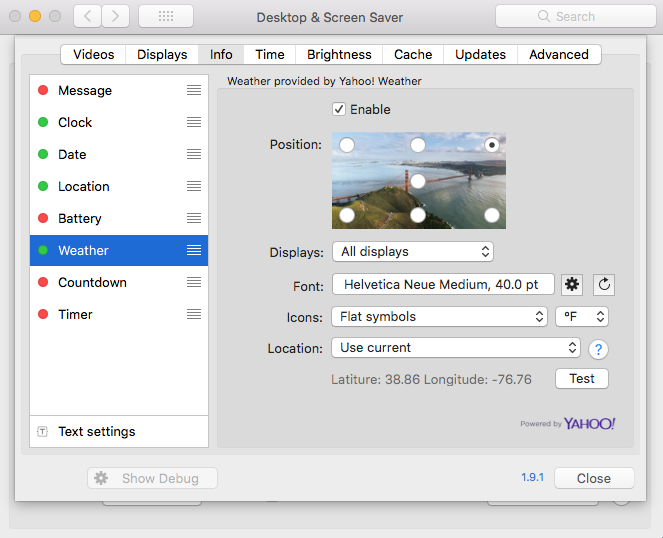Screen dimensions: 663x538
Task: Uncheck the Enable checkbox
Action: pos(339,109)
